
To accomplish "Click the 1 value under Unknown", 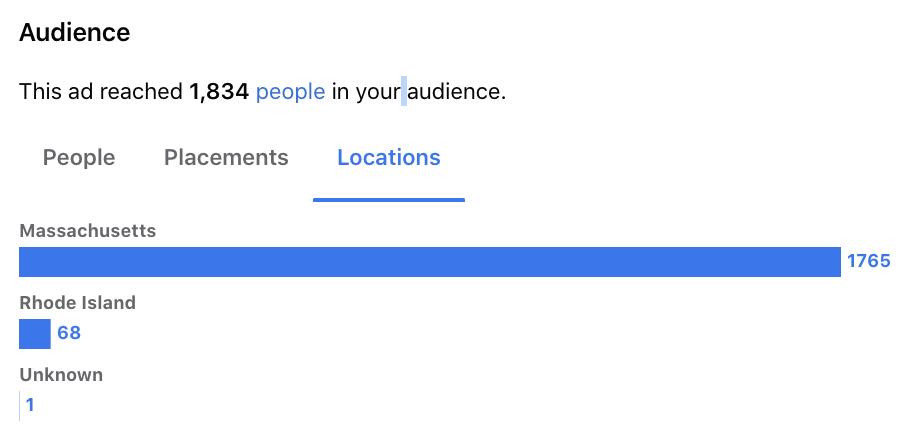I will (30, 406).
